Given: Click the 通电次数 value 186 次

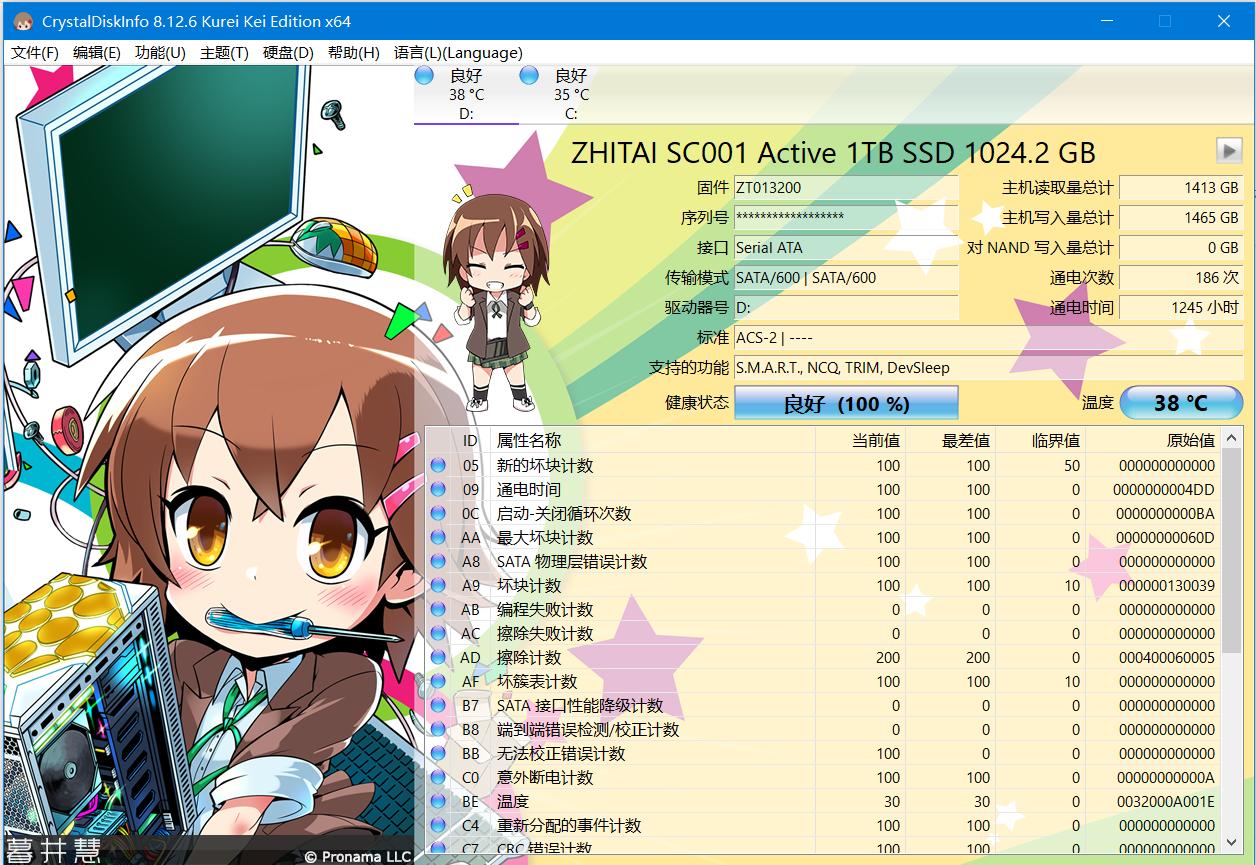Looking at the screenshot, I should pyautogui.click(x=1181, y=277).
